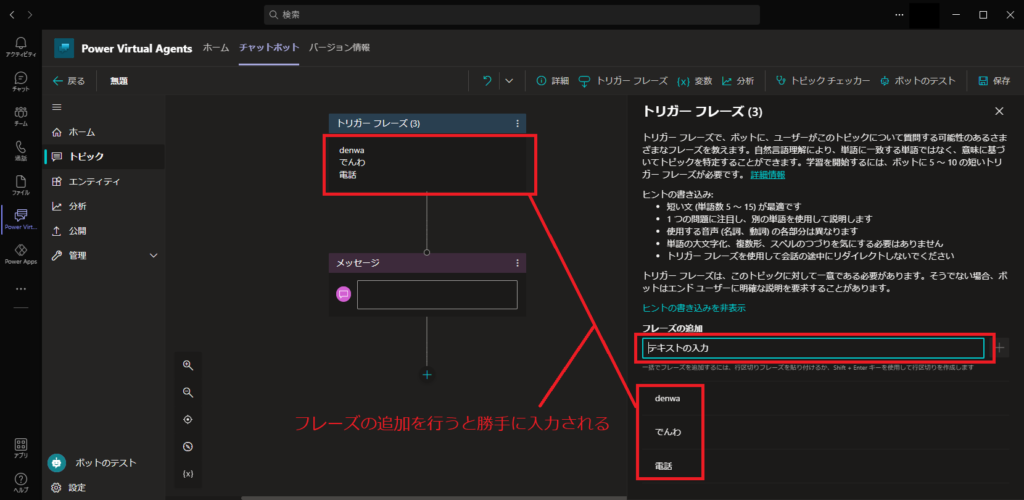Open title bar more options ellipsis
This screenshot has height=500, width=1024.
pyautogui.click(x=900, y=14)
